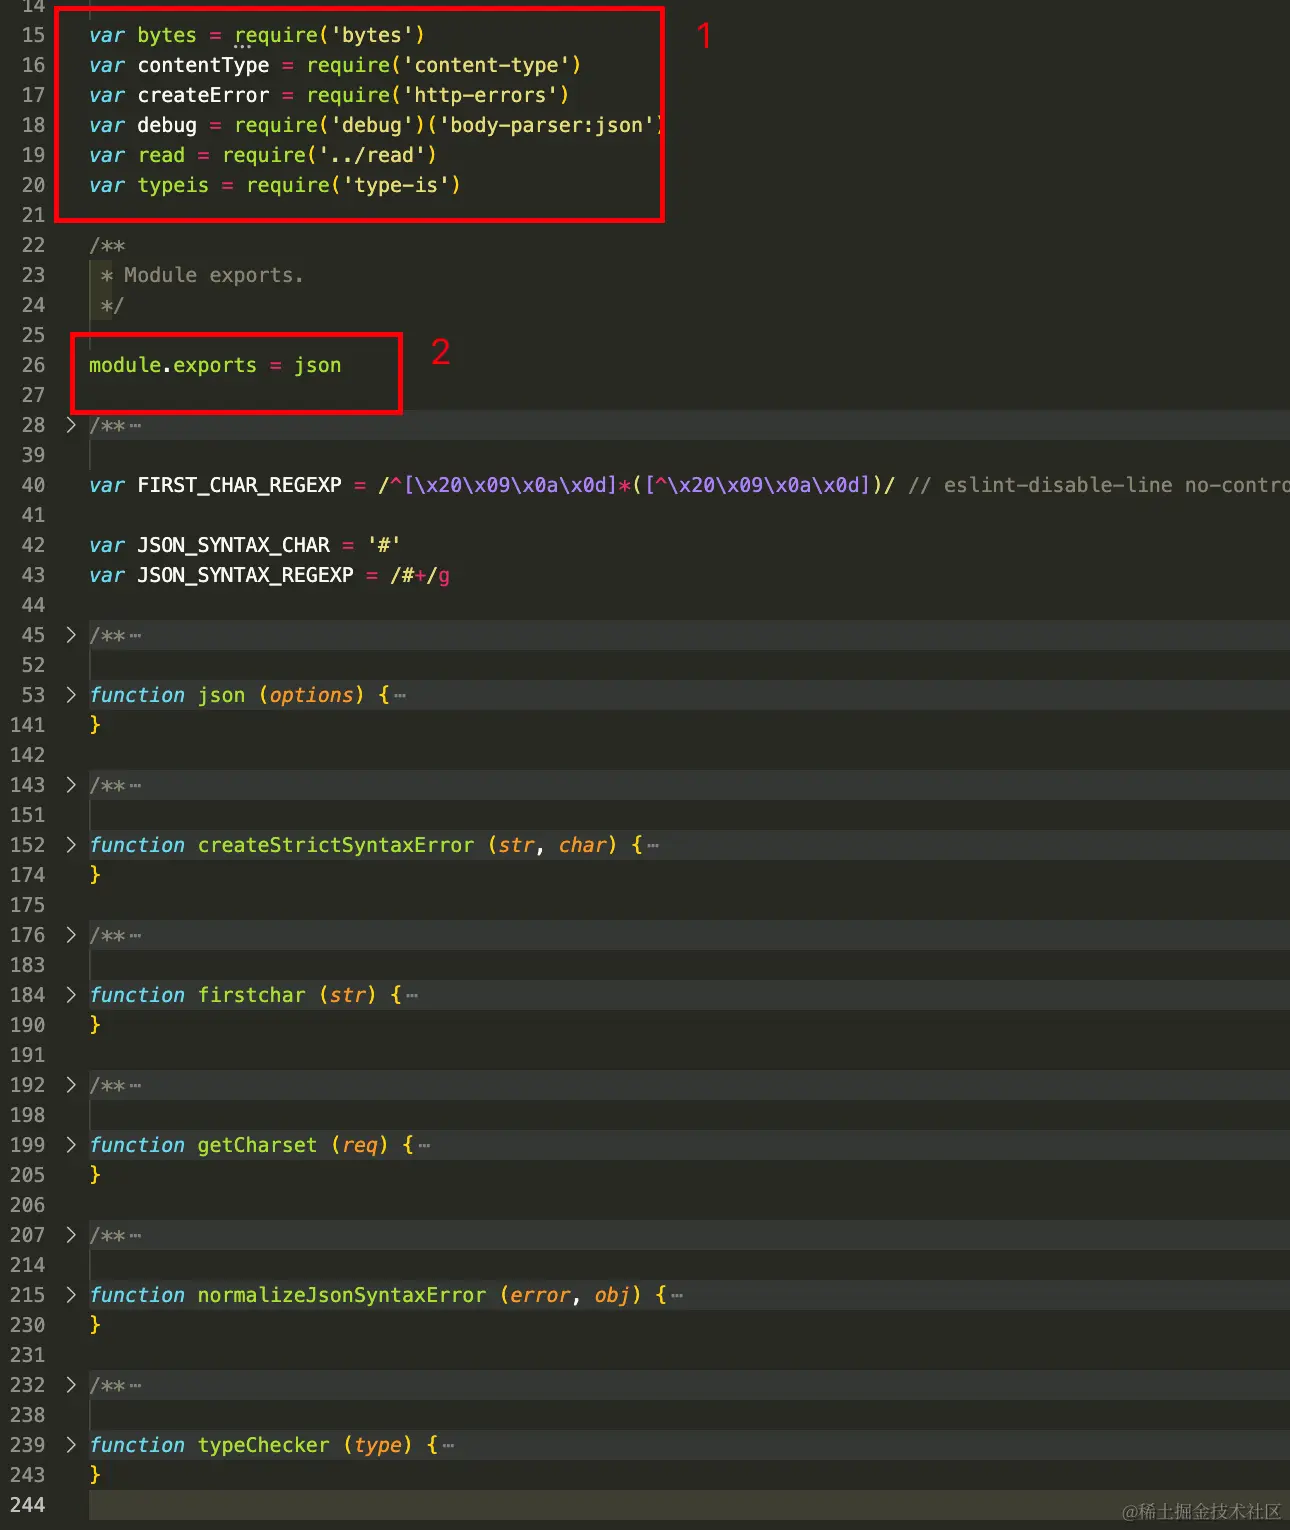Place cursor on empty line 244
This screenshot has height=1530, width=1290.
pos(689,1505)
